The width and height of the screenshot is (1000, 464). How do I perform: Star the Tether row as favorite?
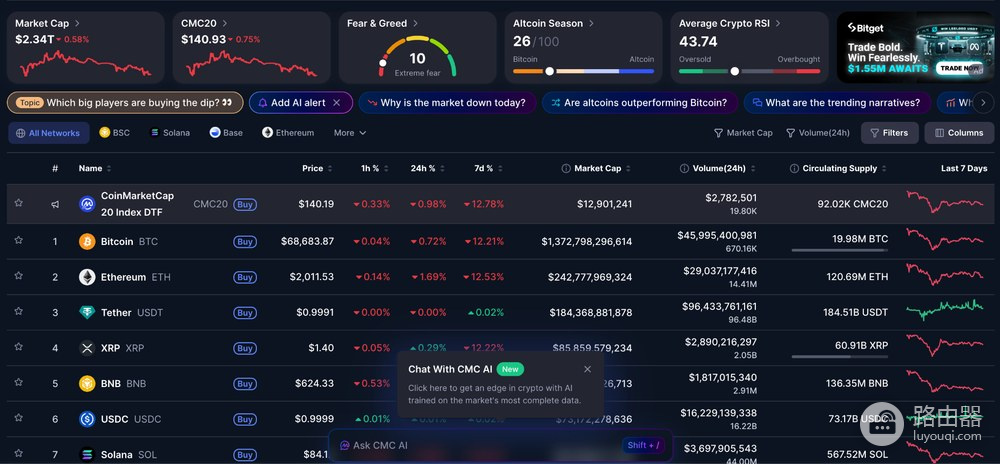pyautogui.click(x=18, y=312)
